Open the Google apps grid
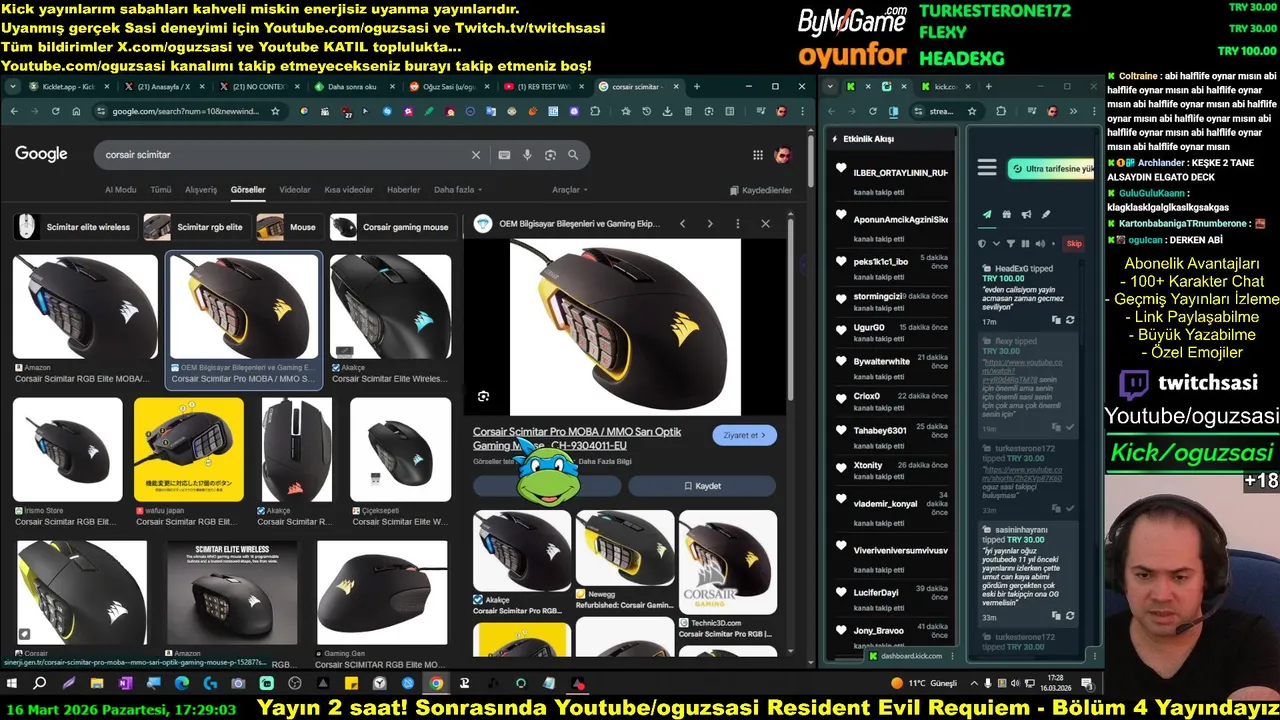The width and height of the screenshot is (1280, 720). click(x=758, y=155)
